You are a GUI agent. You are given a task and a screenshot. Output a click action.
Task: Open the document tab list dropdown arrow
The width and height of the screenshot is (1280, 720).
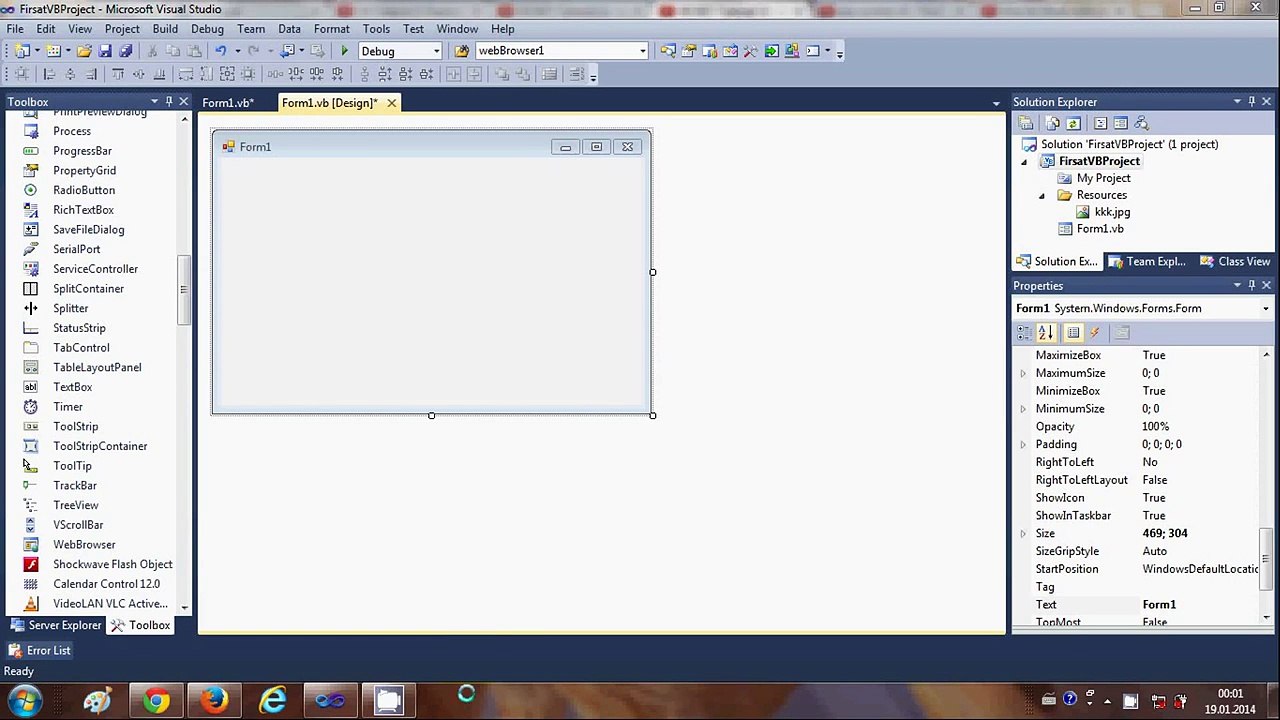click(996, 103)
